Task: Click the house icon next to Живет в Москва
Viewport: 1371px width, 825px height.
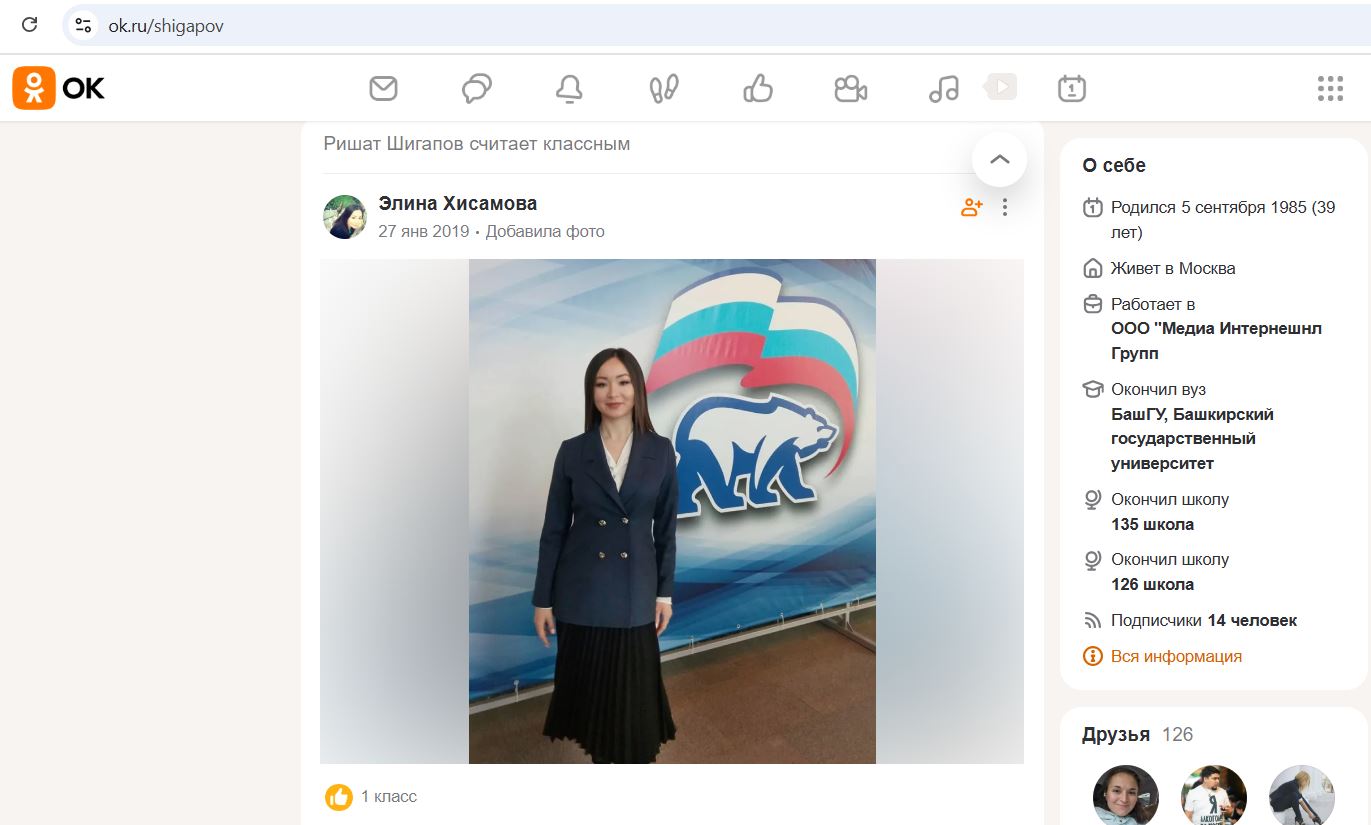Action: pyautogui.click(x=1093, y=268)
